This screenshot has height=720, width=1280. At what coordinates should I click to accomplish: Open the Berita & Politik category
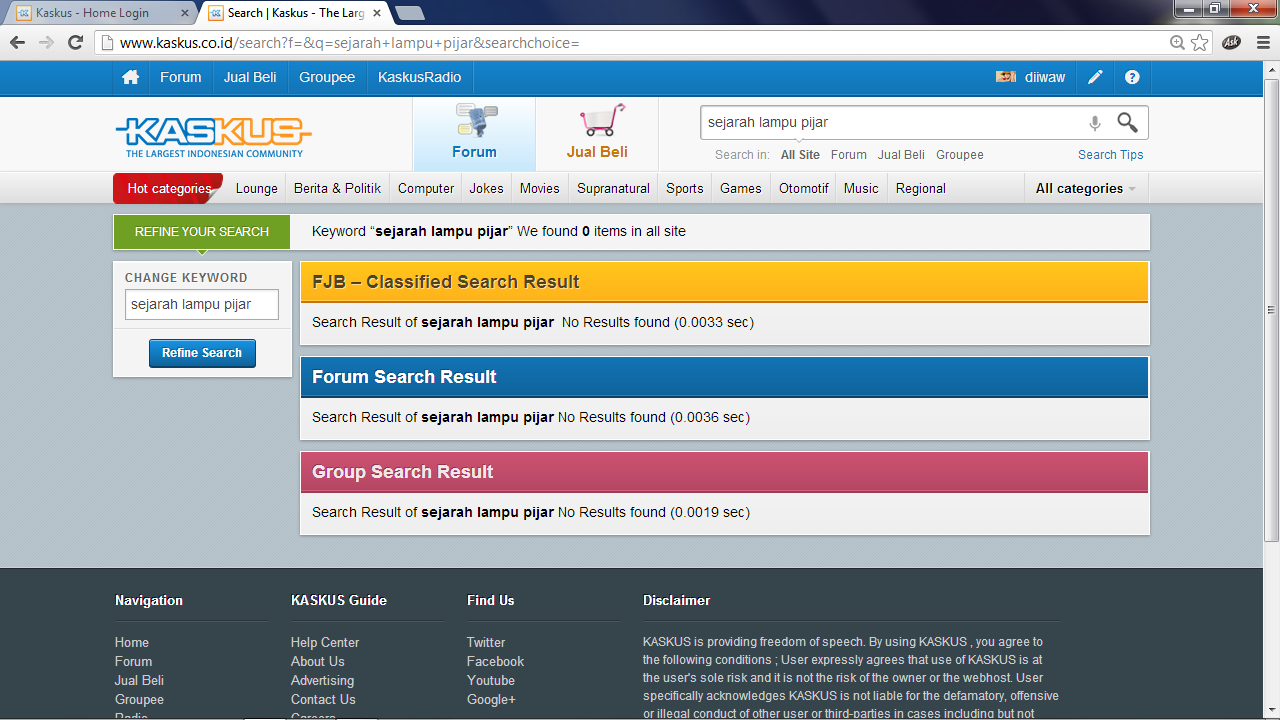(x=338, y=188)
